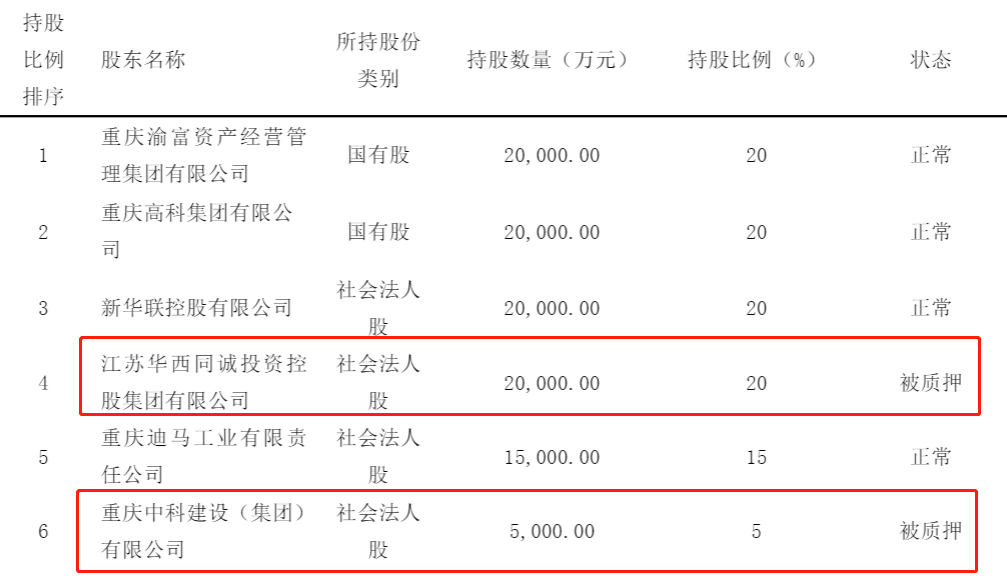Click rank number 3 cell
1007x584 pixels.
pos(43,308)
